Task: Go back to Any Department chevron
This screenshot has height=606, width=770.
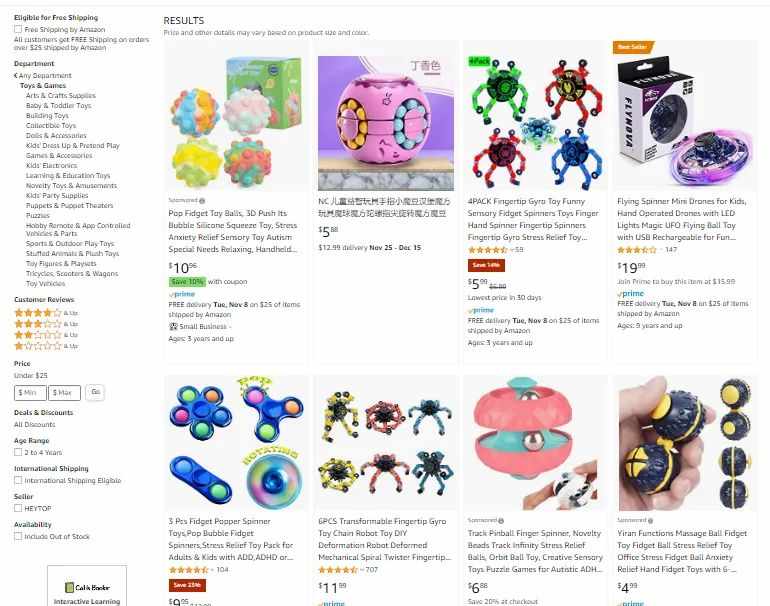Action: point(16,75)
